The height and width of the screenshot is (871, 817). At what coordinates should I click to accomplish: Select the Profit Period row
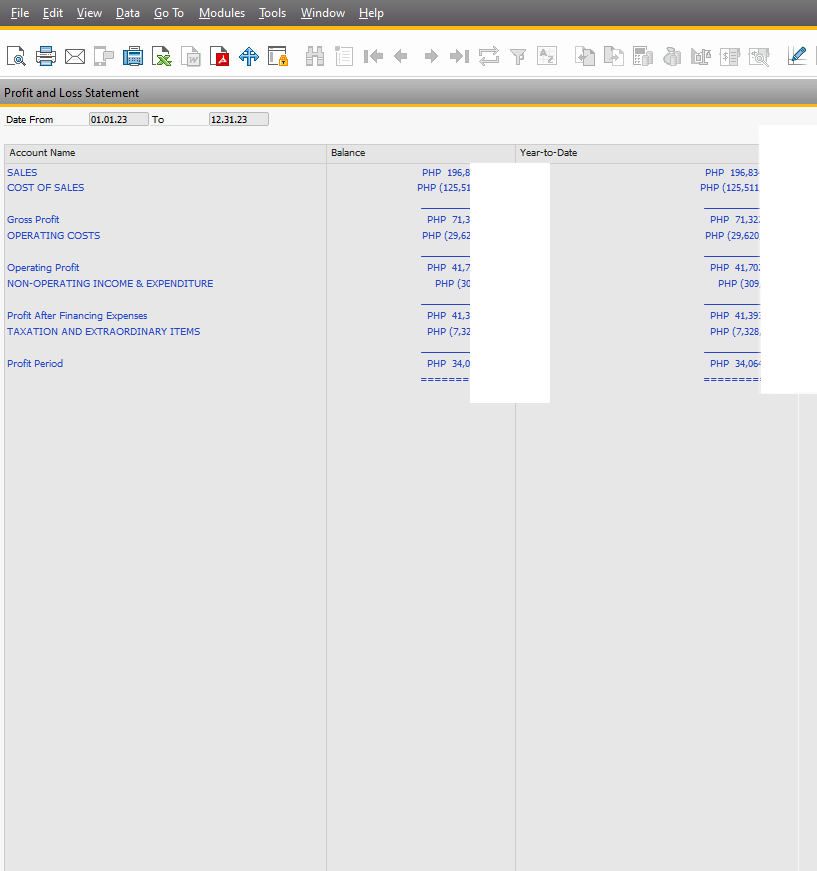(35, 364)
